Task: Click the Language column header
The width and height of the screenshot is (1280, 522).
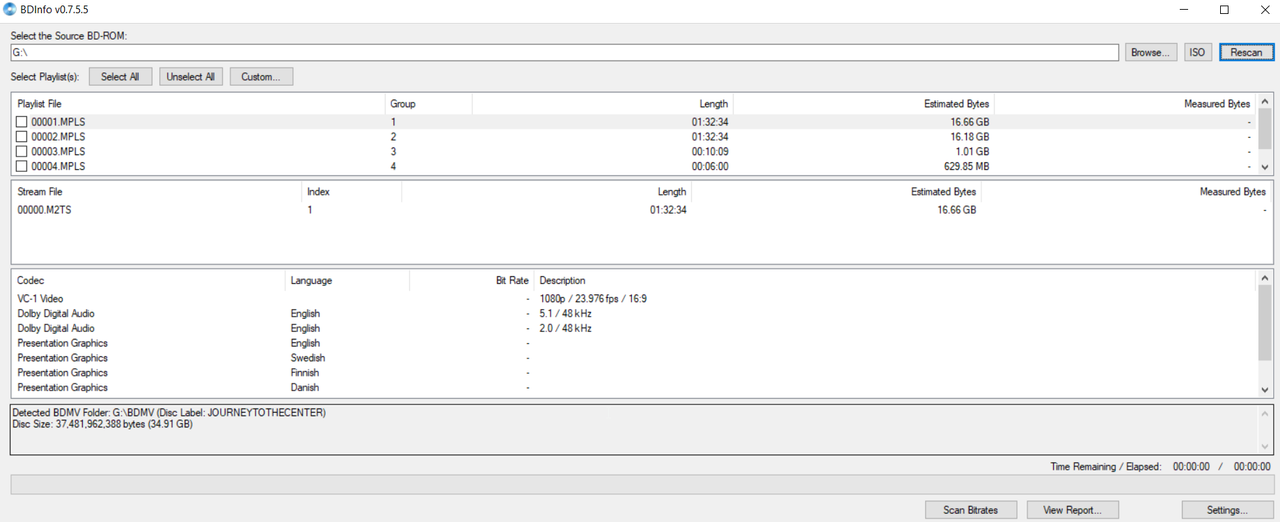Action: [x=348, y=281]
